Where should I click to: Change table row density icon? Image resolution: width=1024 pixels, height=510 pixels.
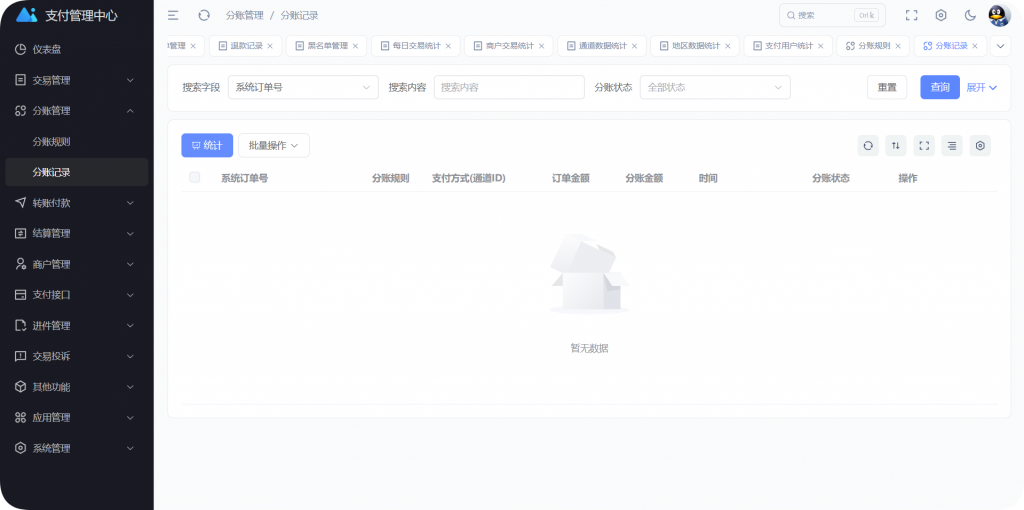coord(952,146)
